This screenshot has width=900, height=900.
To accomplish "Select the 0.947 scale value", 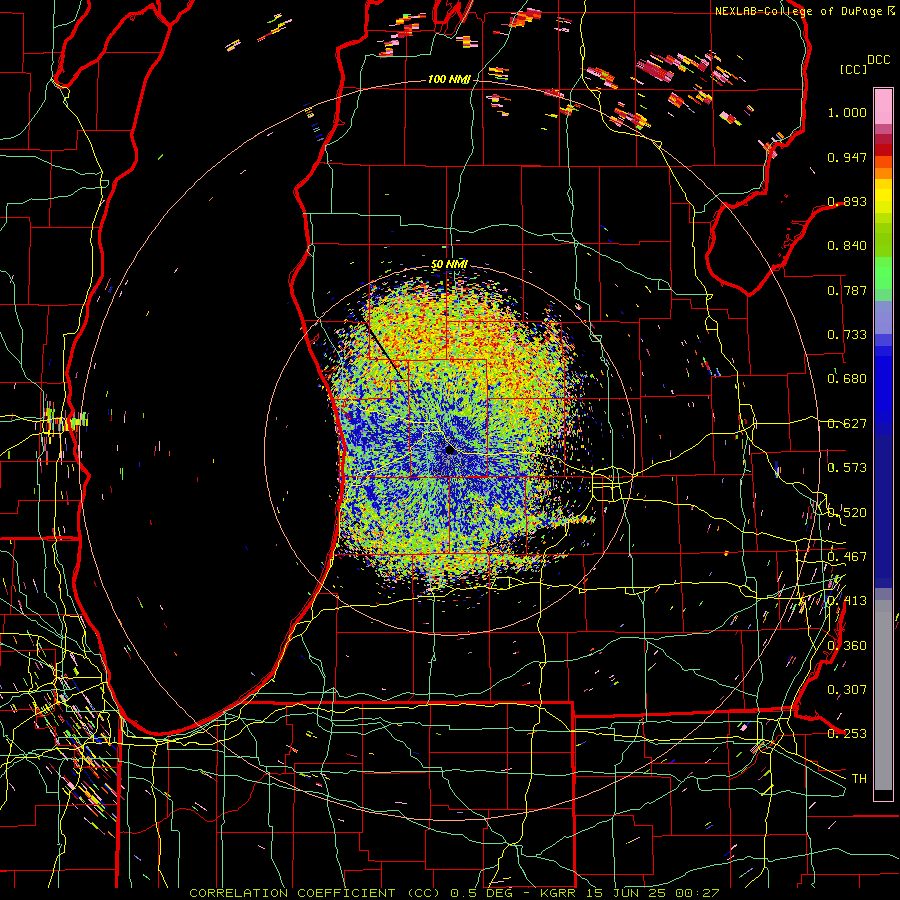I will [847, 157].
